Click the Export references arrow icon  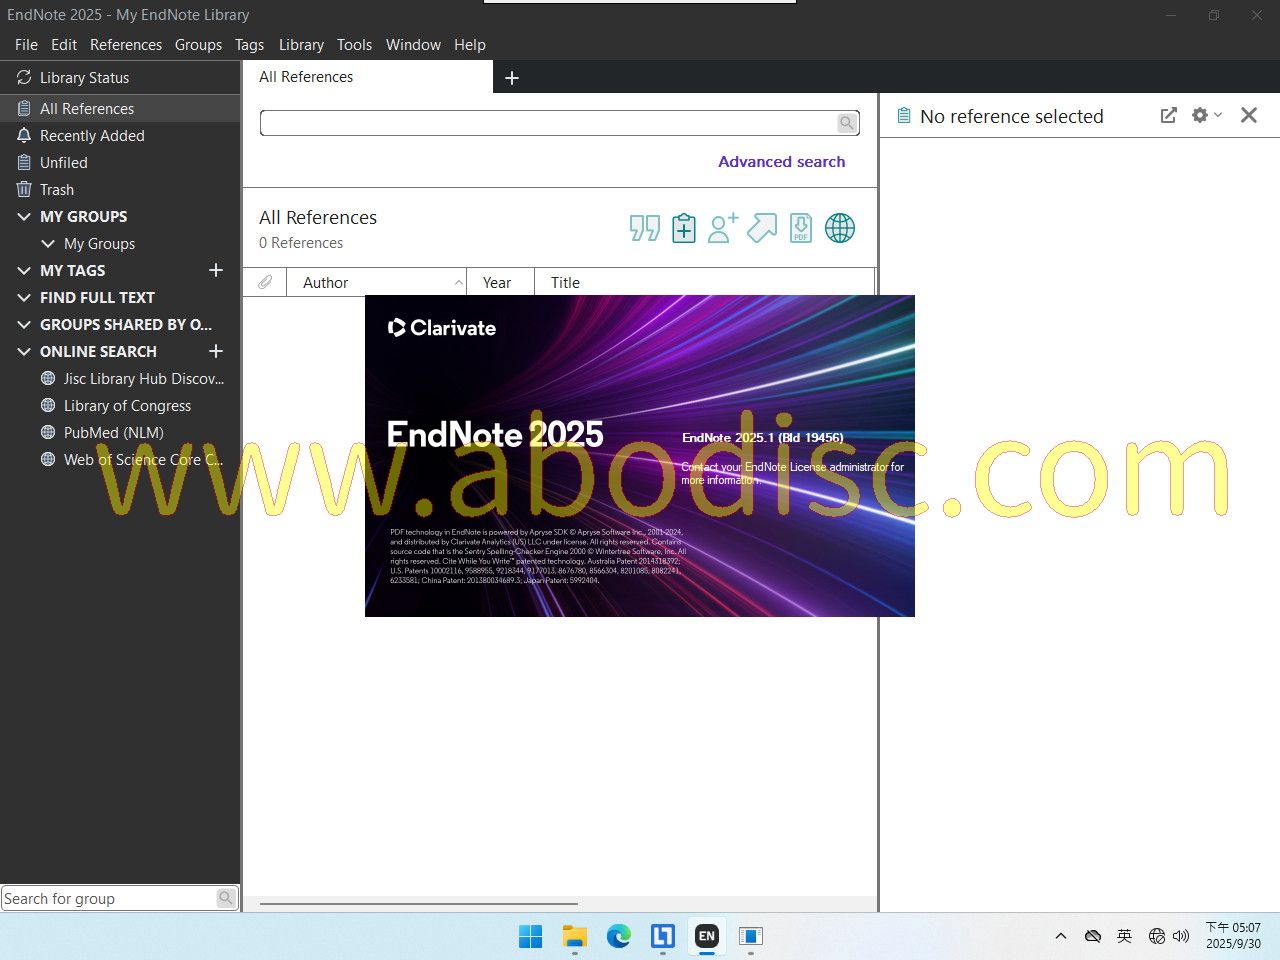pos(762,228)
